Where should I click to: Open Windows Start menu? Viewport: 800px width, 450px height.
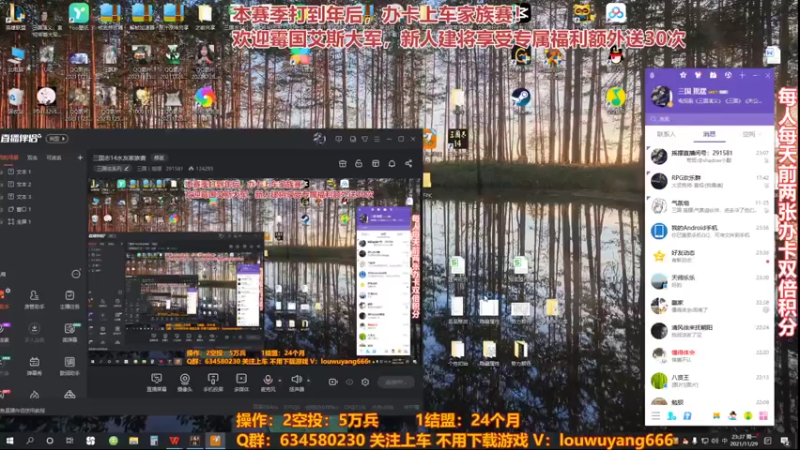coord(10,440)
